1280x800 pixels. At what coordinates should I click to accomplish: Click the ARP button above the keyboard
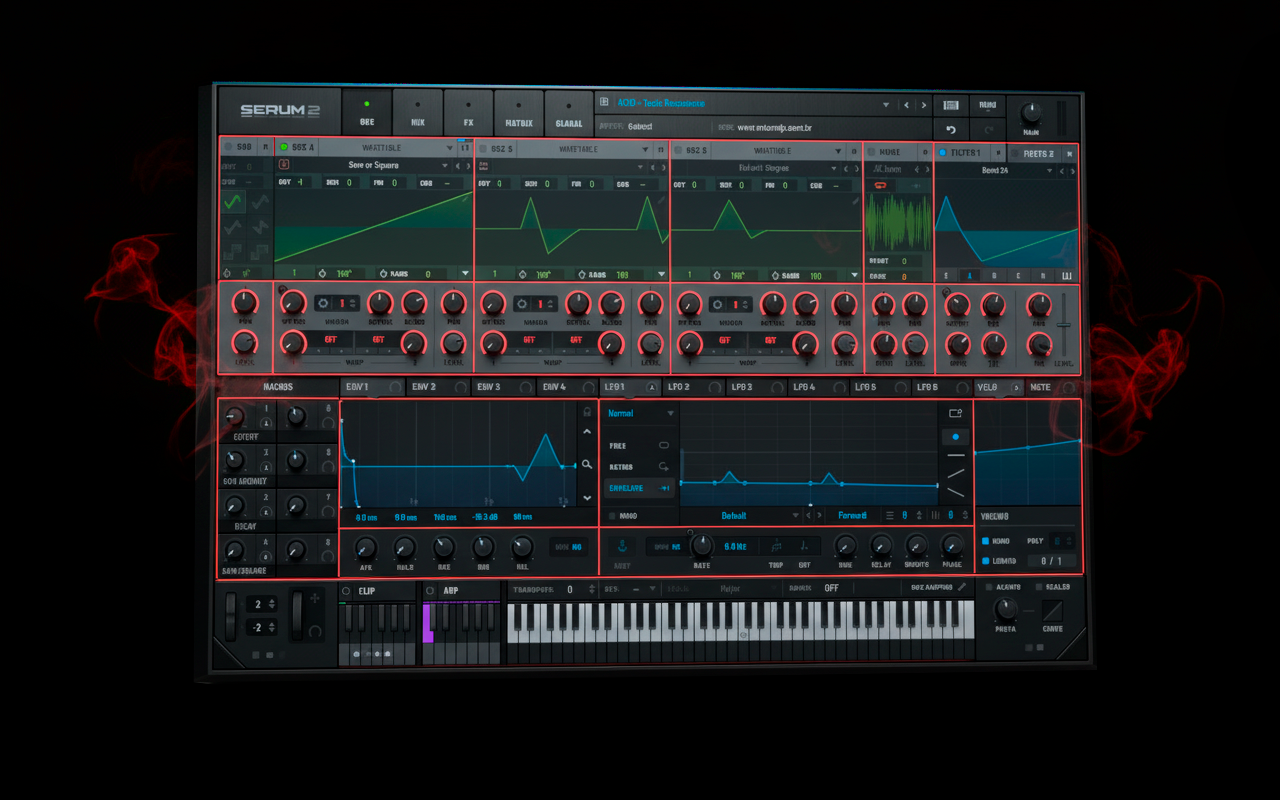tap(452, 591)
